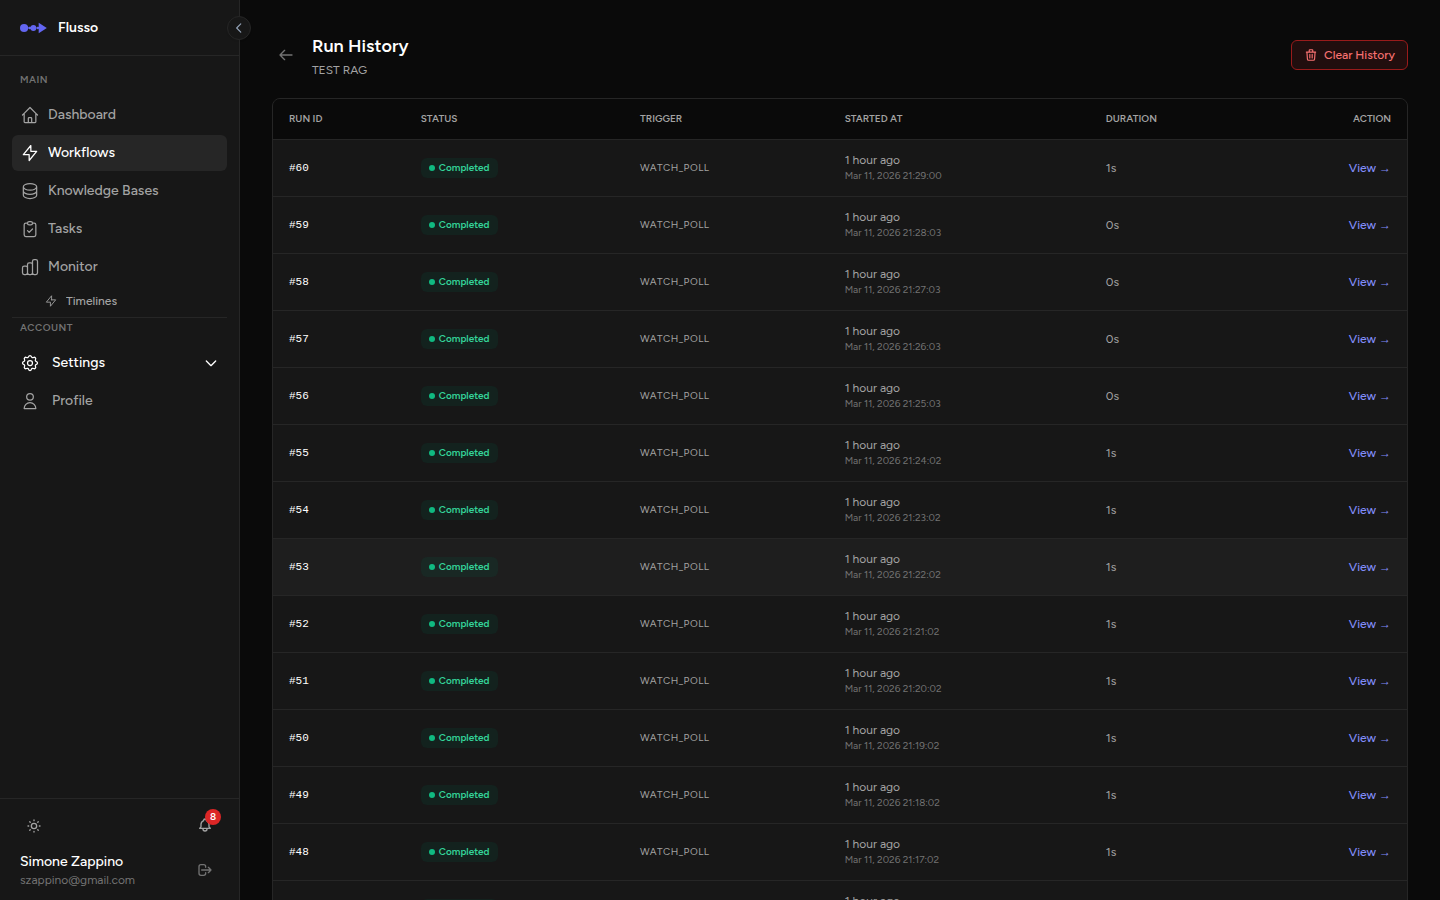Collapse the sidebar with the chevron button
The image size is (1440, 900).
pyautogui.click(x=238, y=28)
